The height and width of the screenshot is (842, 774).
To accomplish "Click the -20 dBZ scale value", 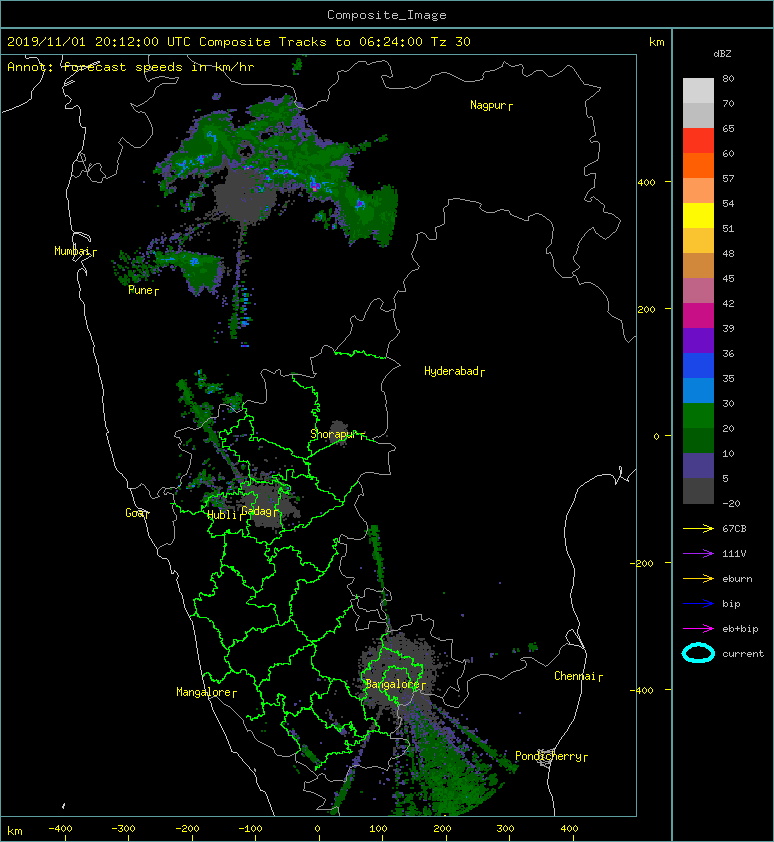I will click(731, 503).
